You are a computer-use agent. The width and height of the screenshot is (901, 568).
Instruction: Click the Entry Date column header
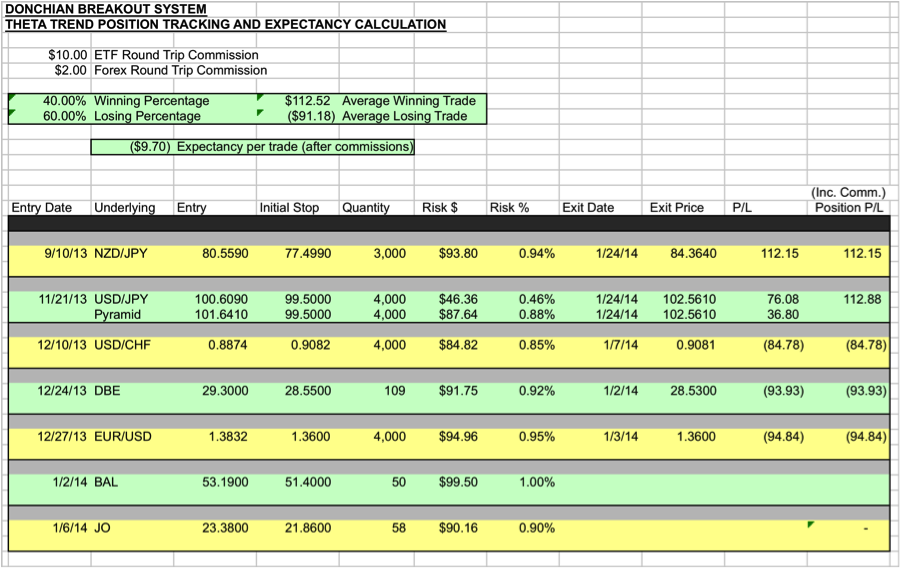(41, 208)
